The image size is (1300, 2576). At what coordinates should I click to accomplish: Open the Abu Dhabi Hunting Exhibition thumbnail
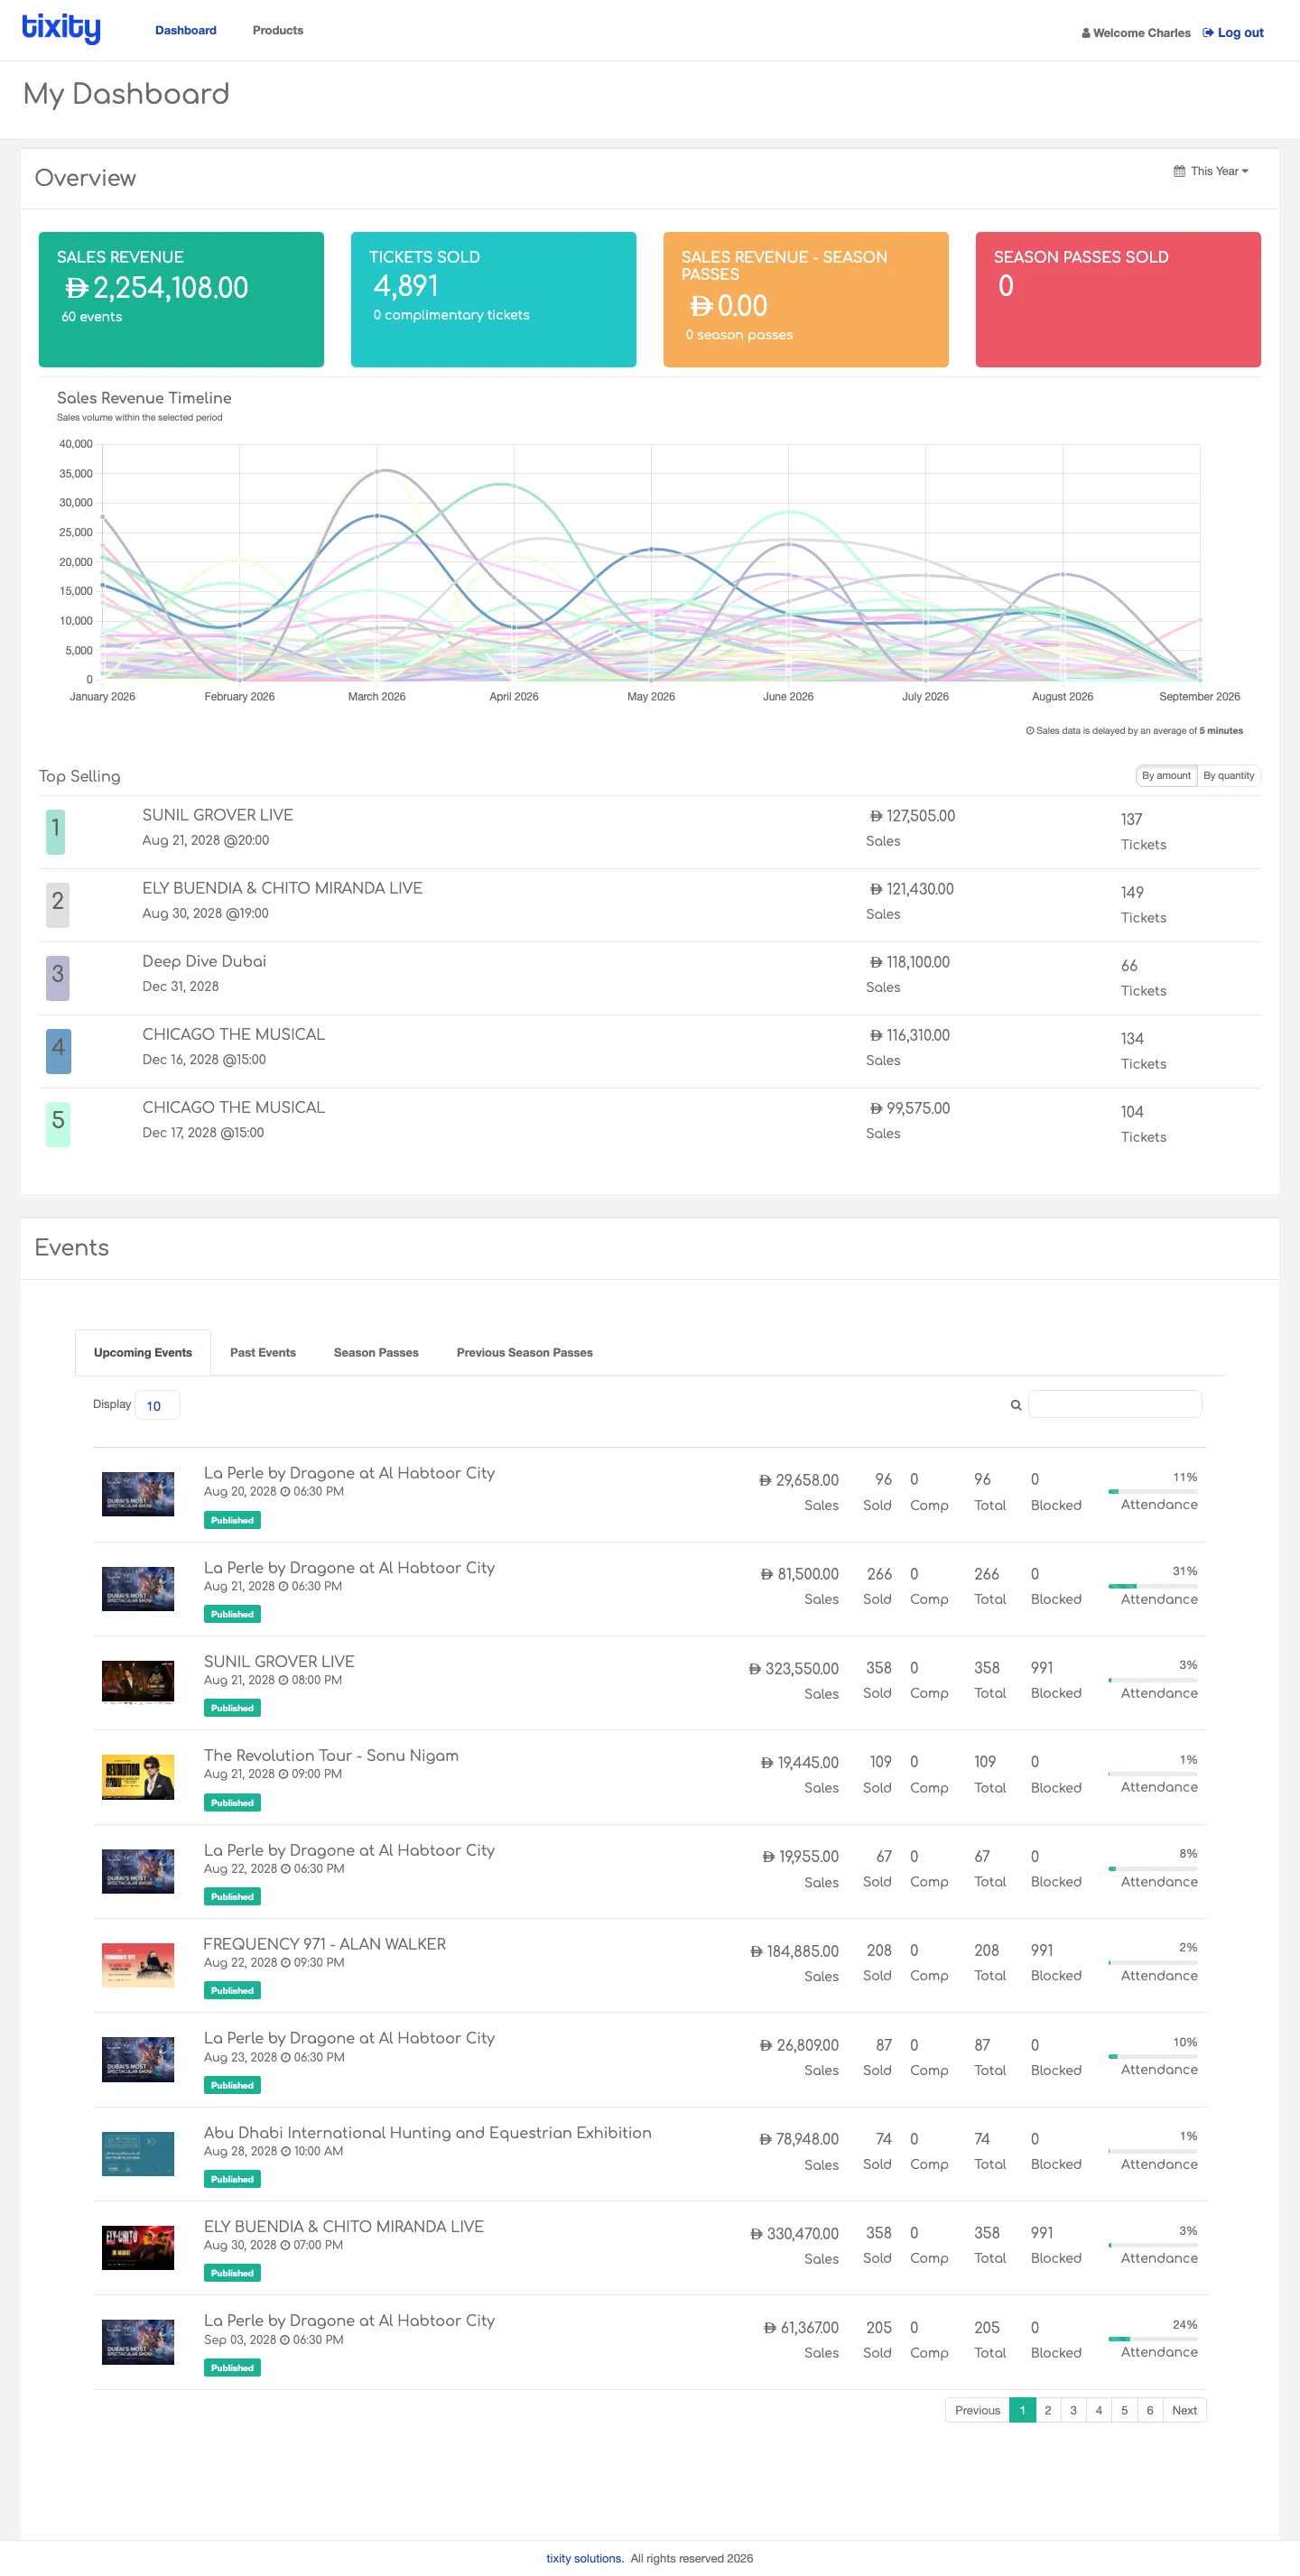tap(138, 2153)
